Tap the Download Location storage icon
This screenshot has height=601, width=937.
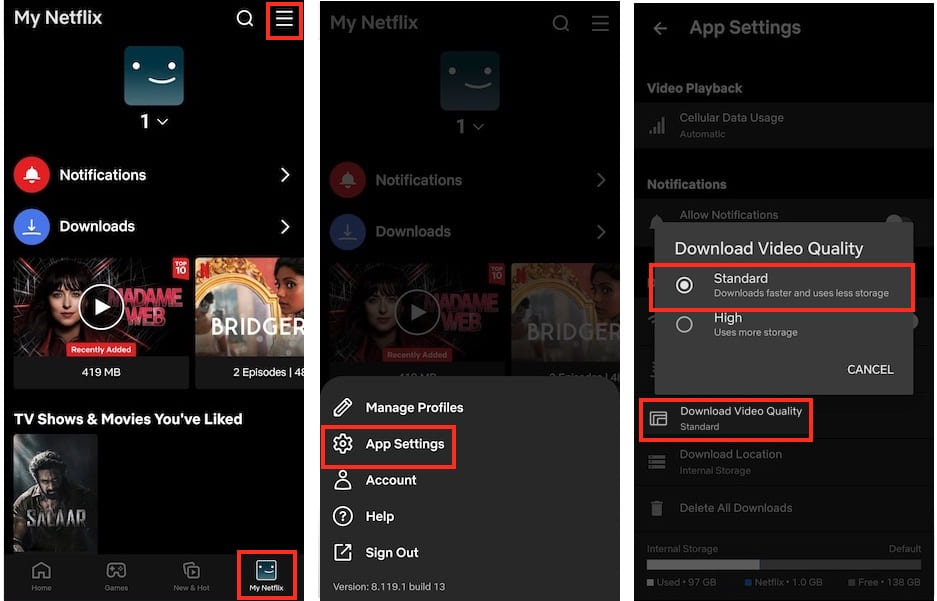(657, 462)
